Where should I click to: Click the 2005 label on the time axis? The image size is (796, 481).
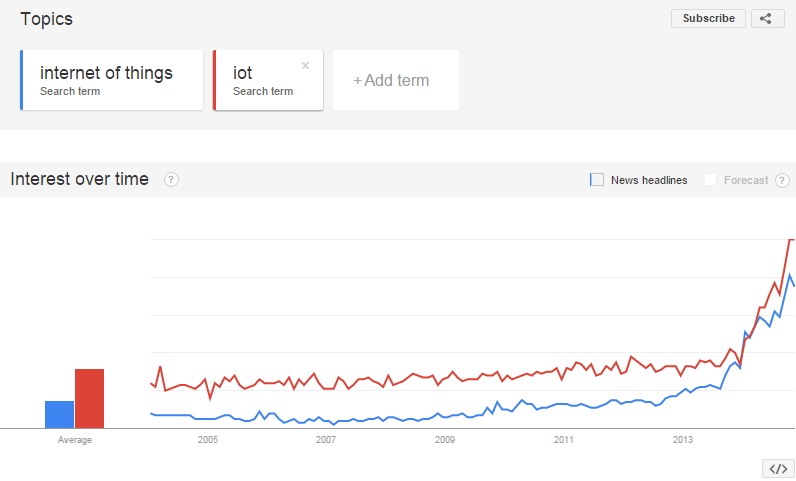tap(208, 440)
